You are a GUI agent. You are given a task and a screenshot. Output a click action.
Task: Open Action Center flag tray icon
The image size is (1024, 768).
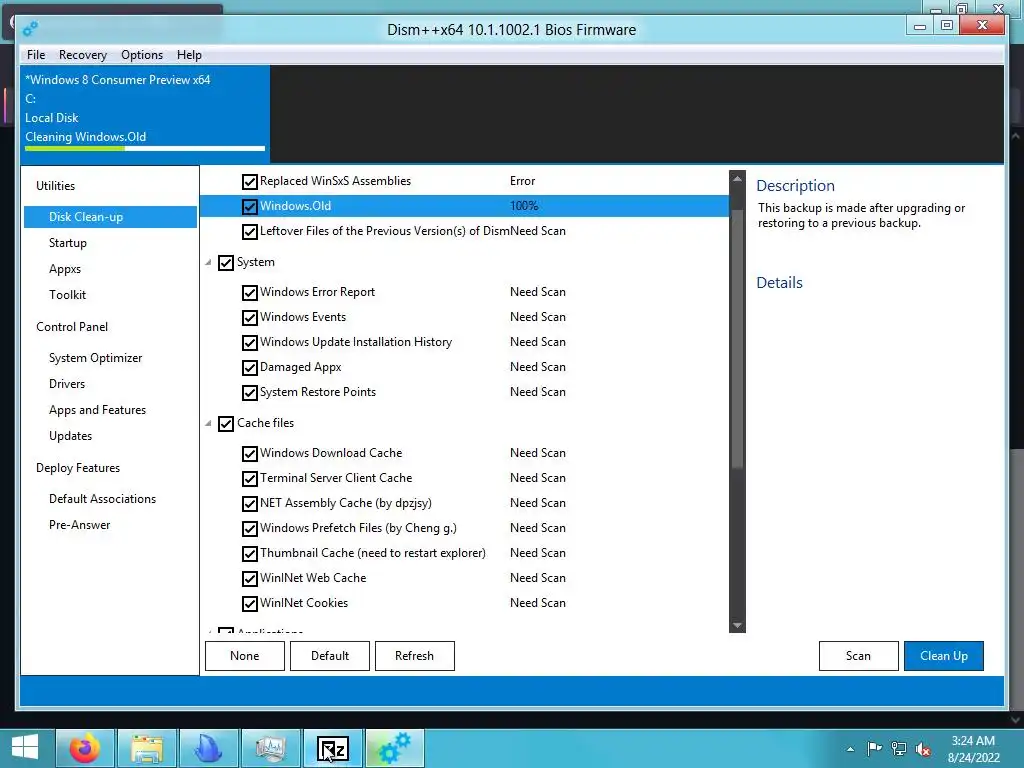tap(874, 748)
